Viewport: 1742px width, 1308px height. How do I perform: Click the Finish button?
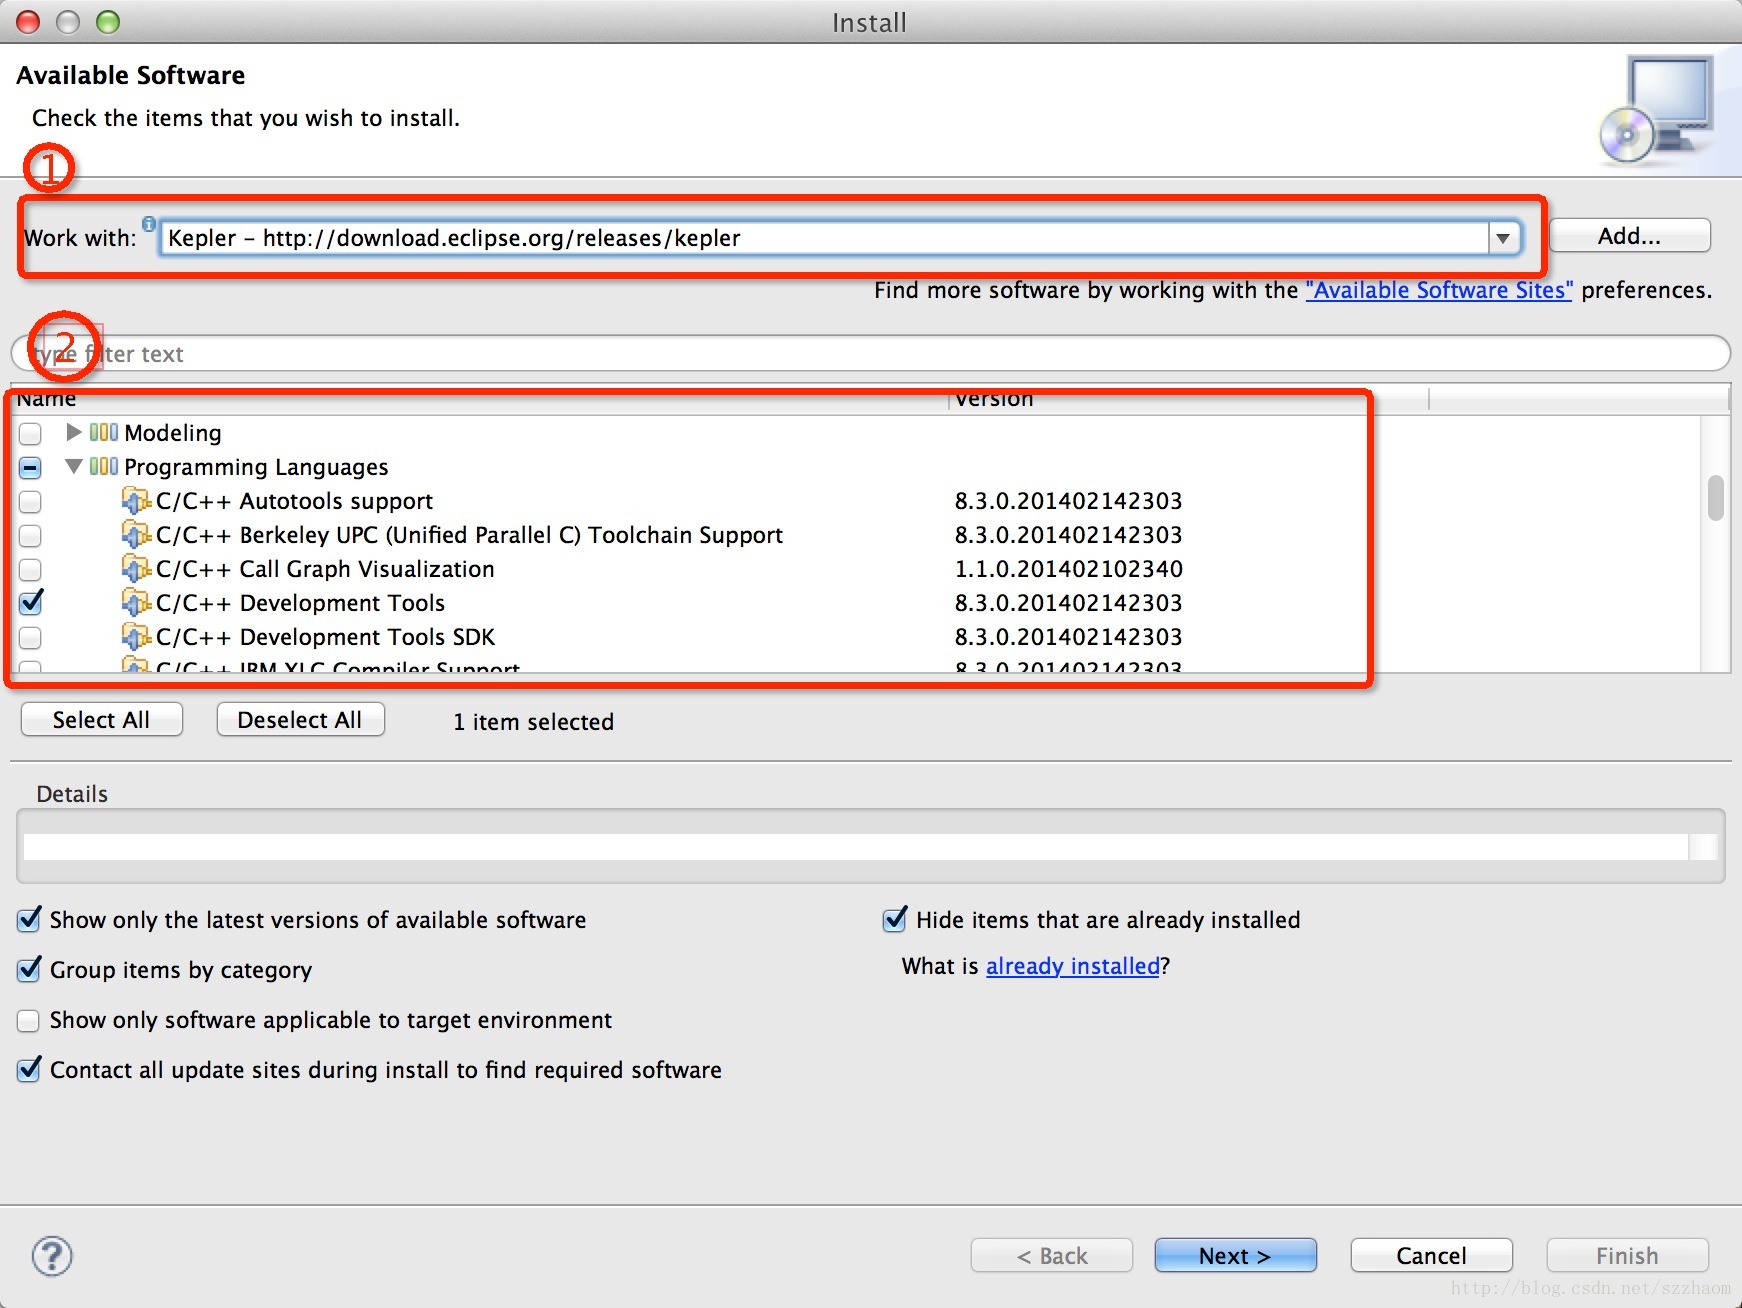coord(1627,1256)
